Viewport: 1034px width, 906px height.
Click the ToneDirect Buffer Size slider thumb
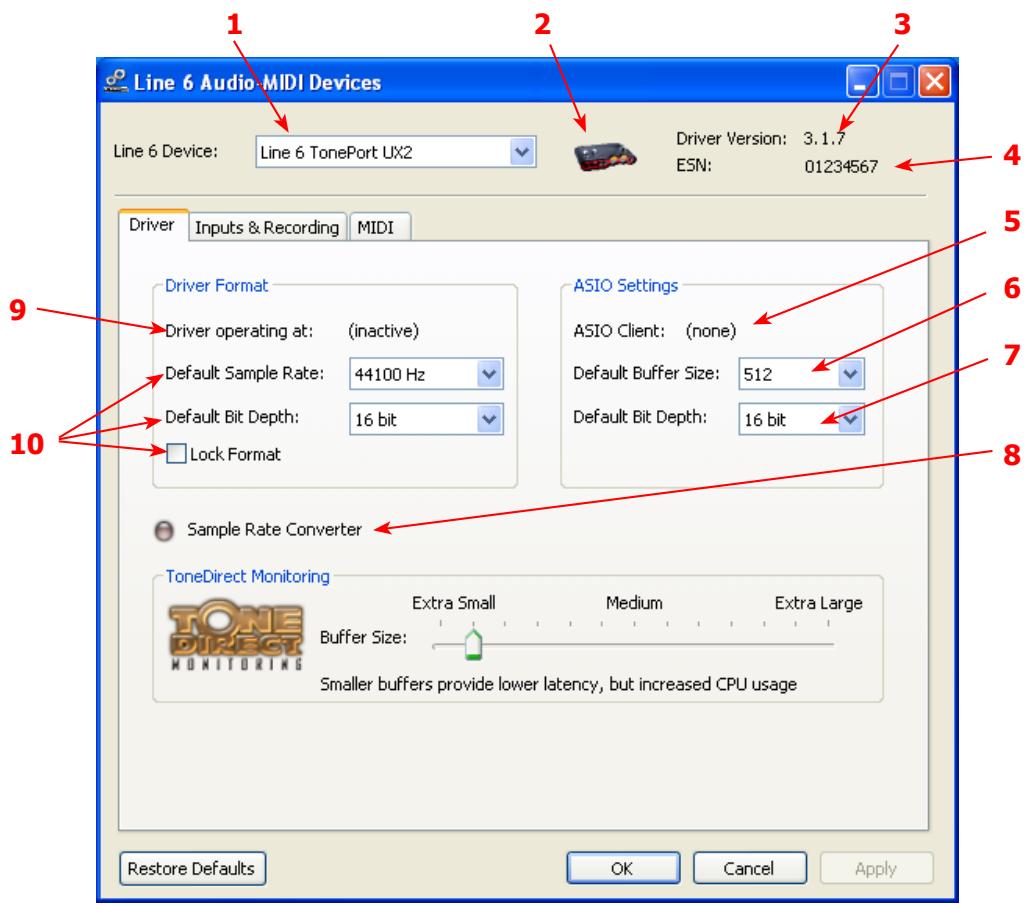[473, 644]
